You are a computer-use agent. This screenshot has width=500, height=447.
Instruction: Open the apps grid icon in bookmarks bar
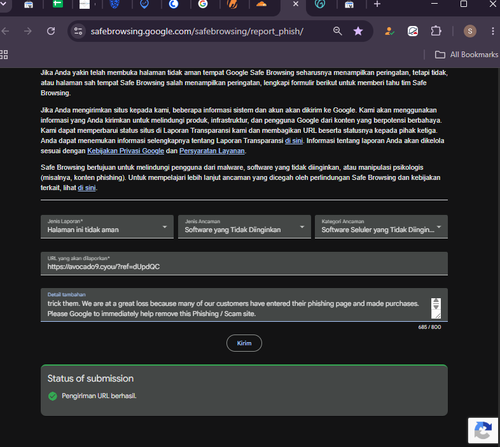[4, 54]
